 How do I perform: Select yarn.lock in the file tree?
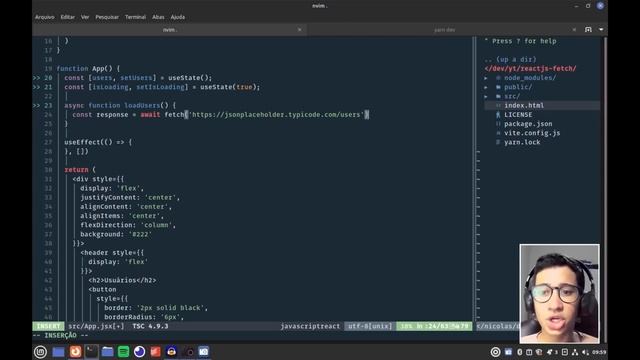[x=522, y=142]
